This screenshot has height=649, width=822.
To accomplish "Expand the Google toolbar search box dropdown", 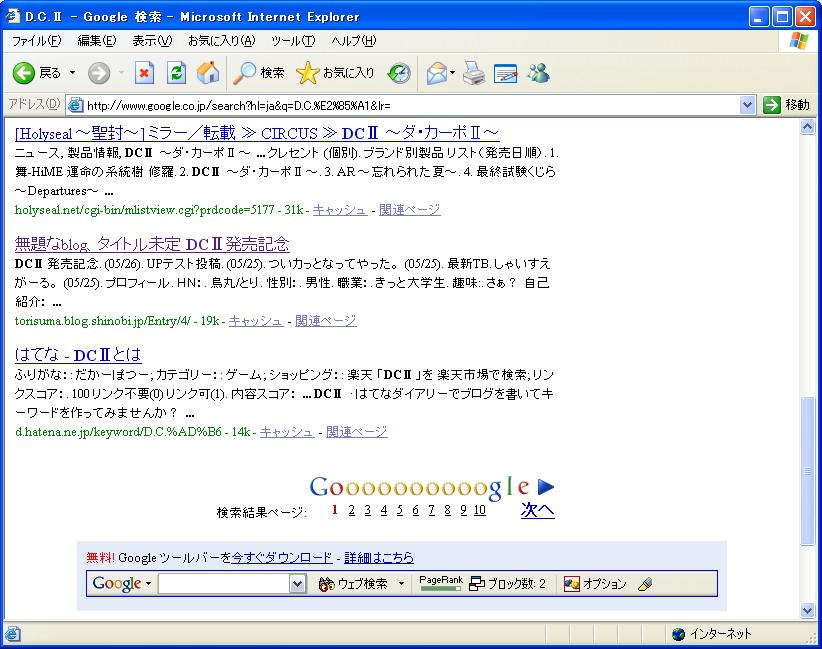I will (x=298, y=584).
